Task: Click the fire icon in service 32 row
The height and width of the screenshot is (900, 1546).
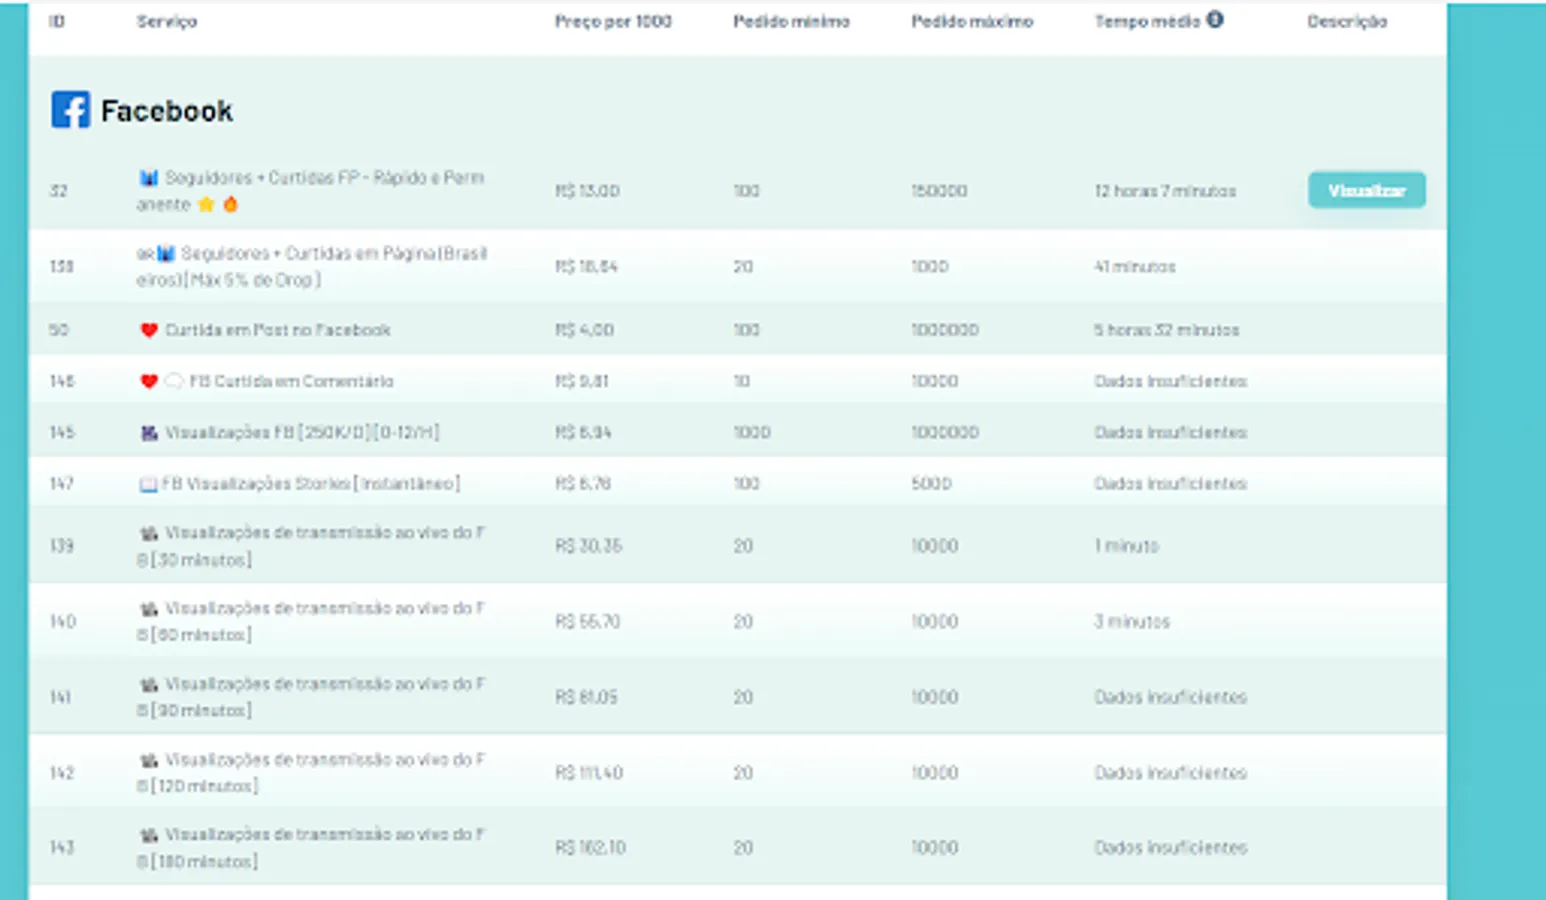Action: (230, 204)
